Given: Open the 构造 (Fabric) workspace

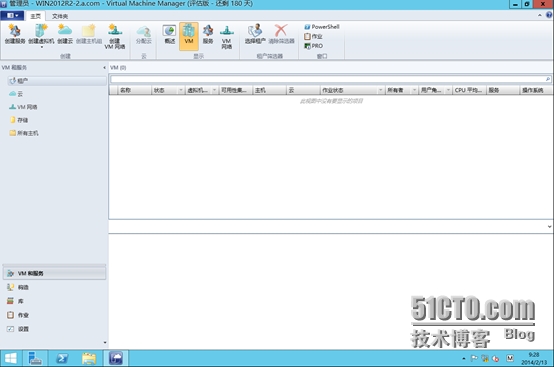Looking at the screenshot, I should (54, 288).
